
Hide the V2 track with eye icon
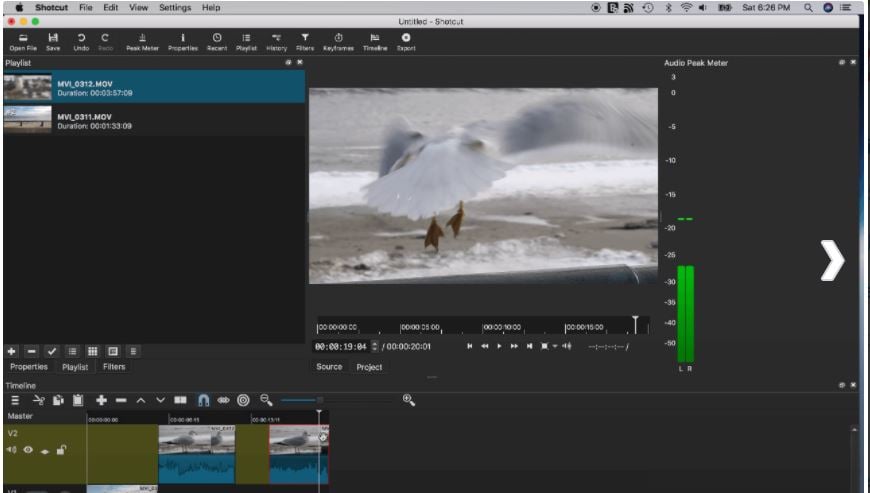[28, 450]
